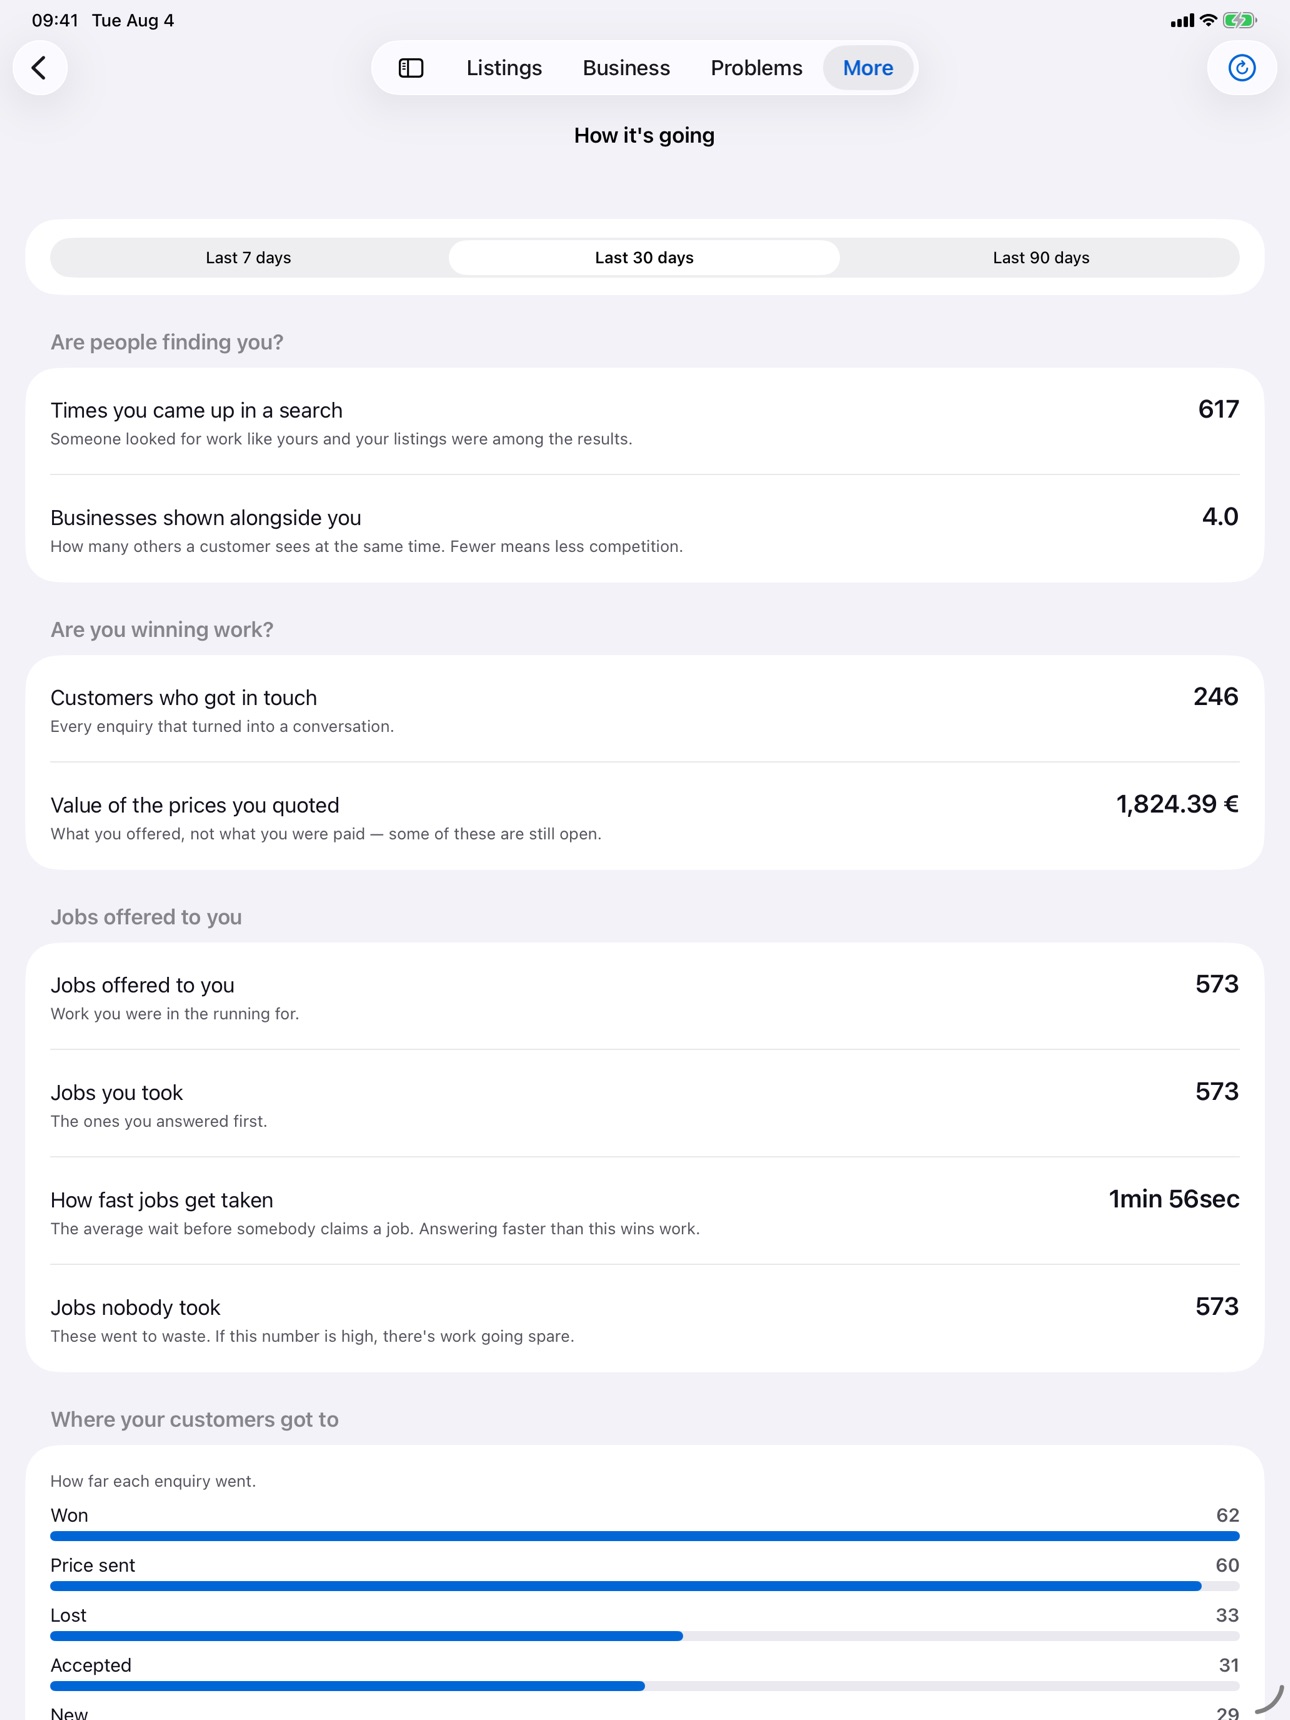Toggle the sidebar panel icon
1290x1720 pixels.
click(x=411, y=68)
